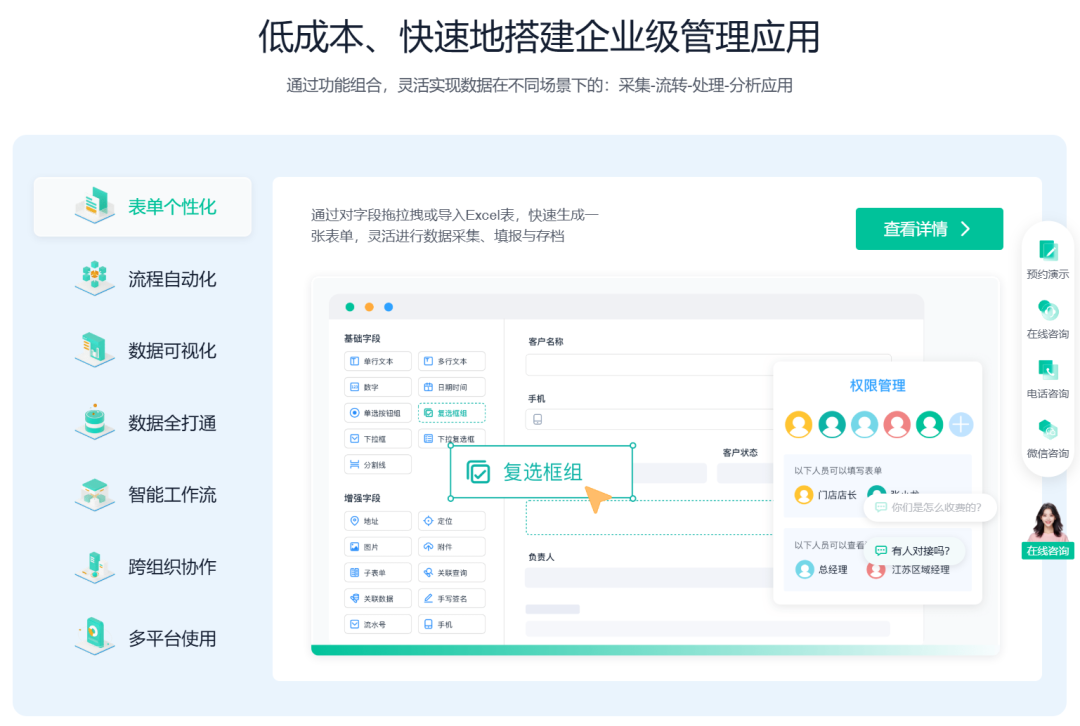
Task: Select the 下拉复选框 multi-select dropdown field
Action: coord(452,438)
